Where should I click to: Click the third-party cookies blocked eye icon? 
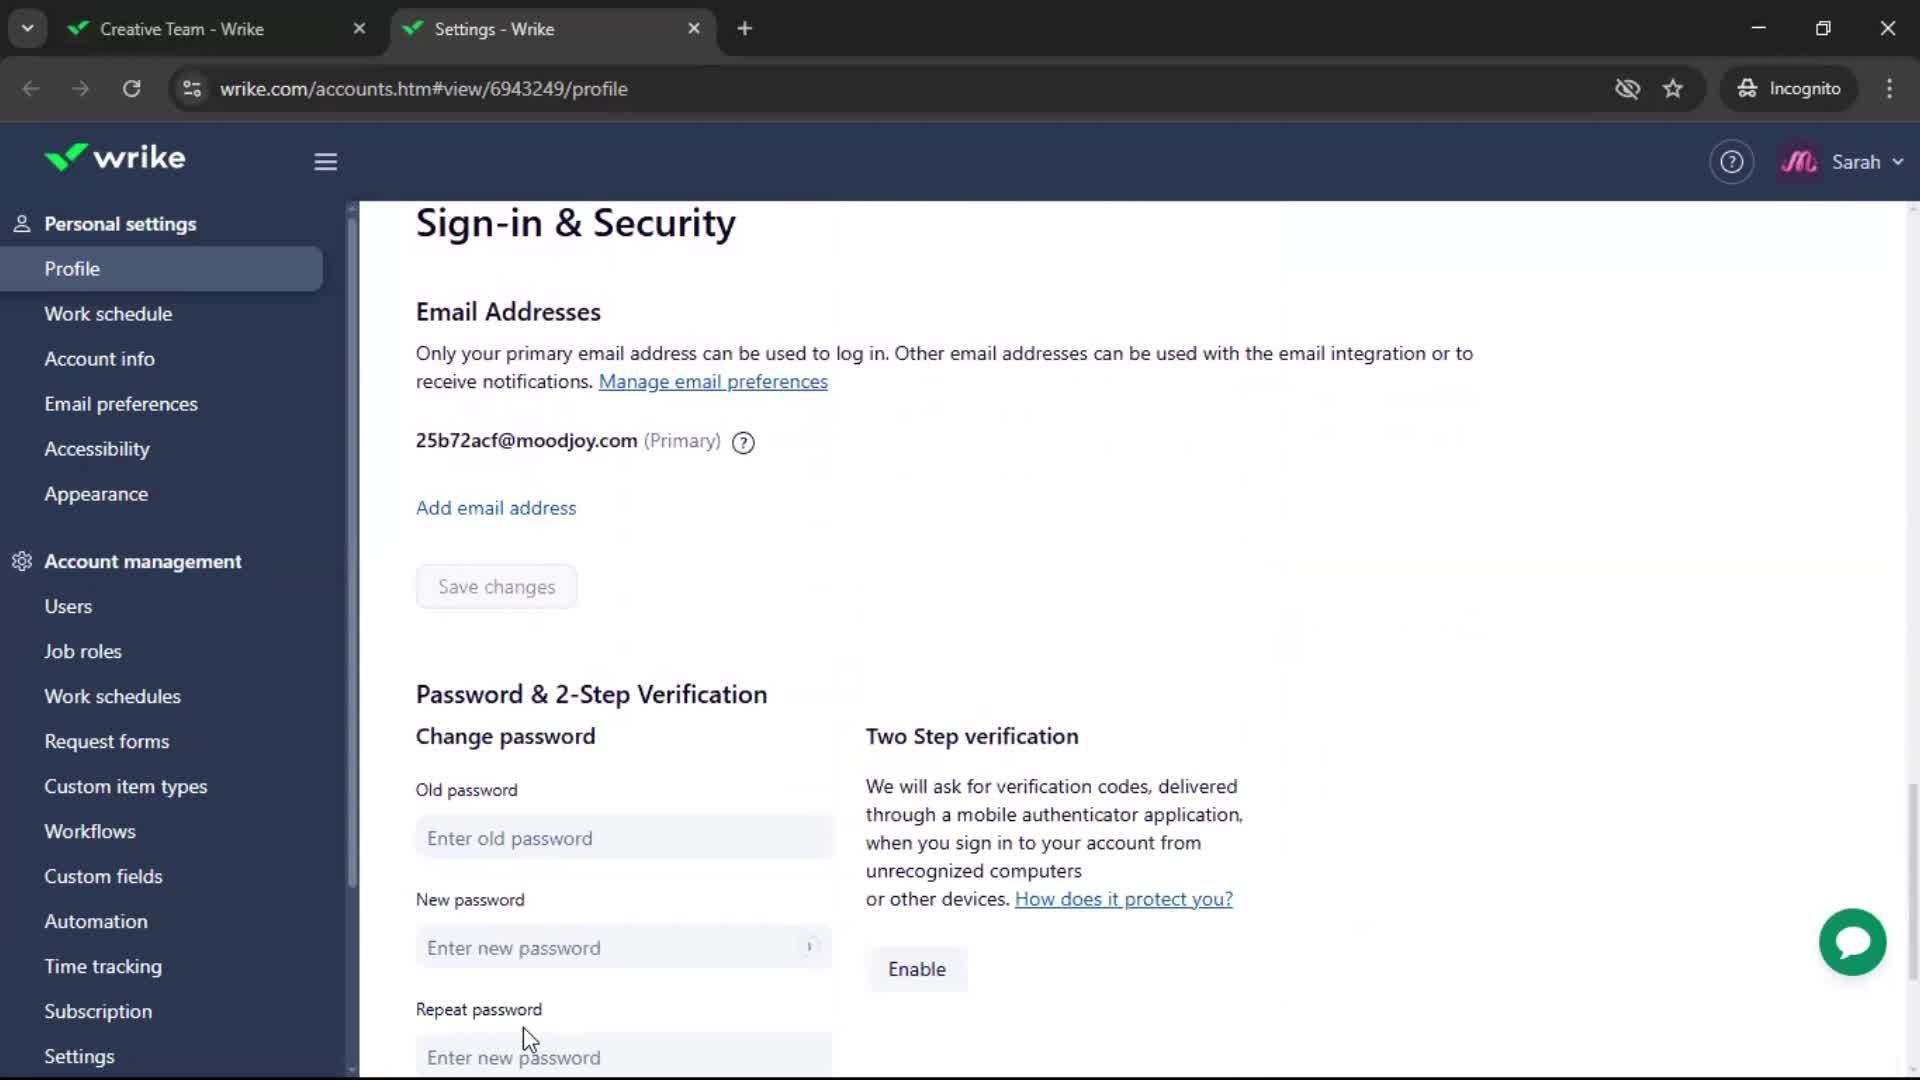point(1627,89)
